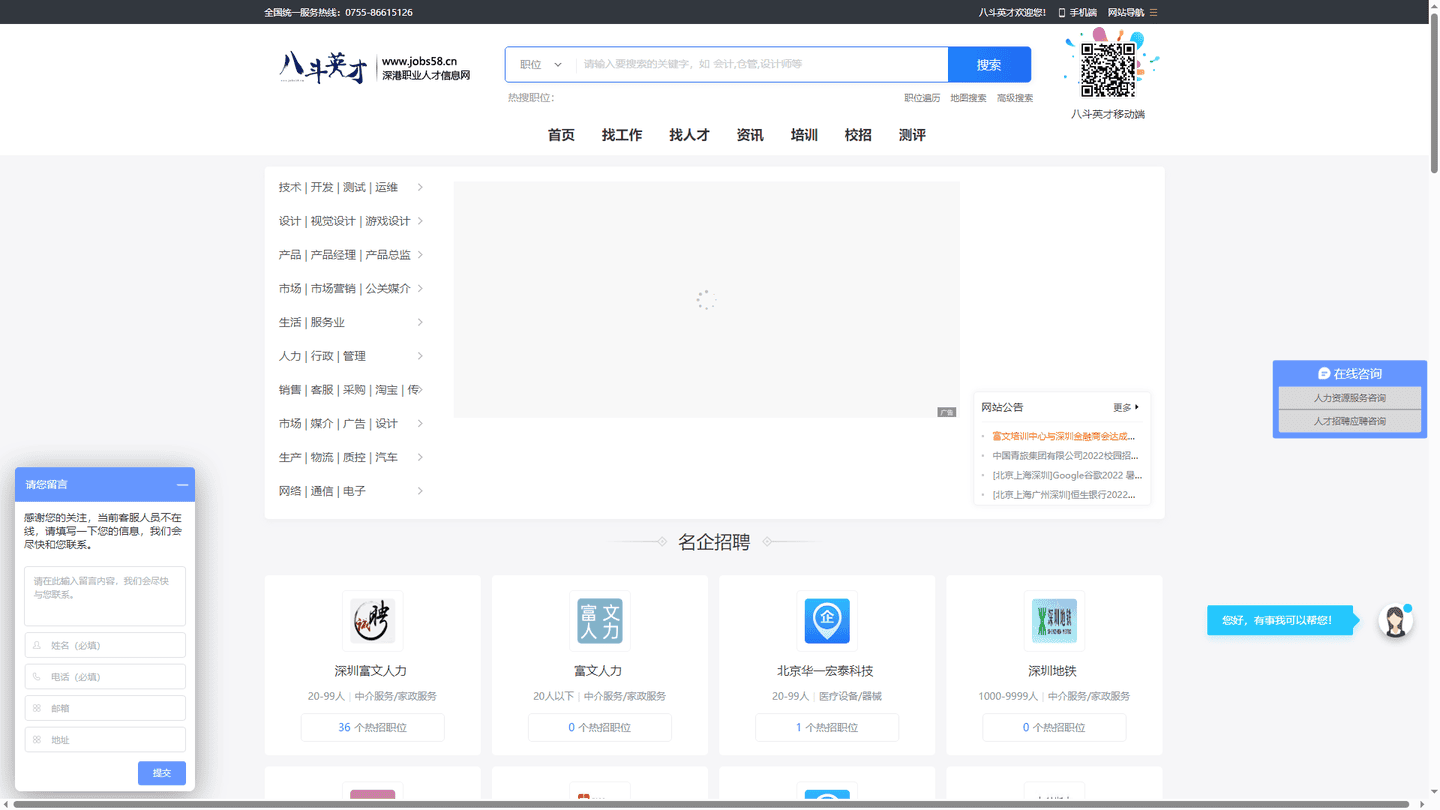This screenshot has width=1440, height=810.
Task: Focus the 邮箱 field
Action: (x=105, y=708)
